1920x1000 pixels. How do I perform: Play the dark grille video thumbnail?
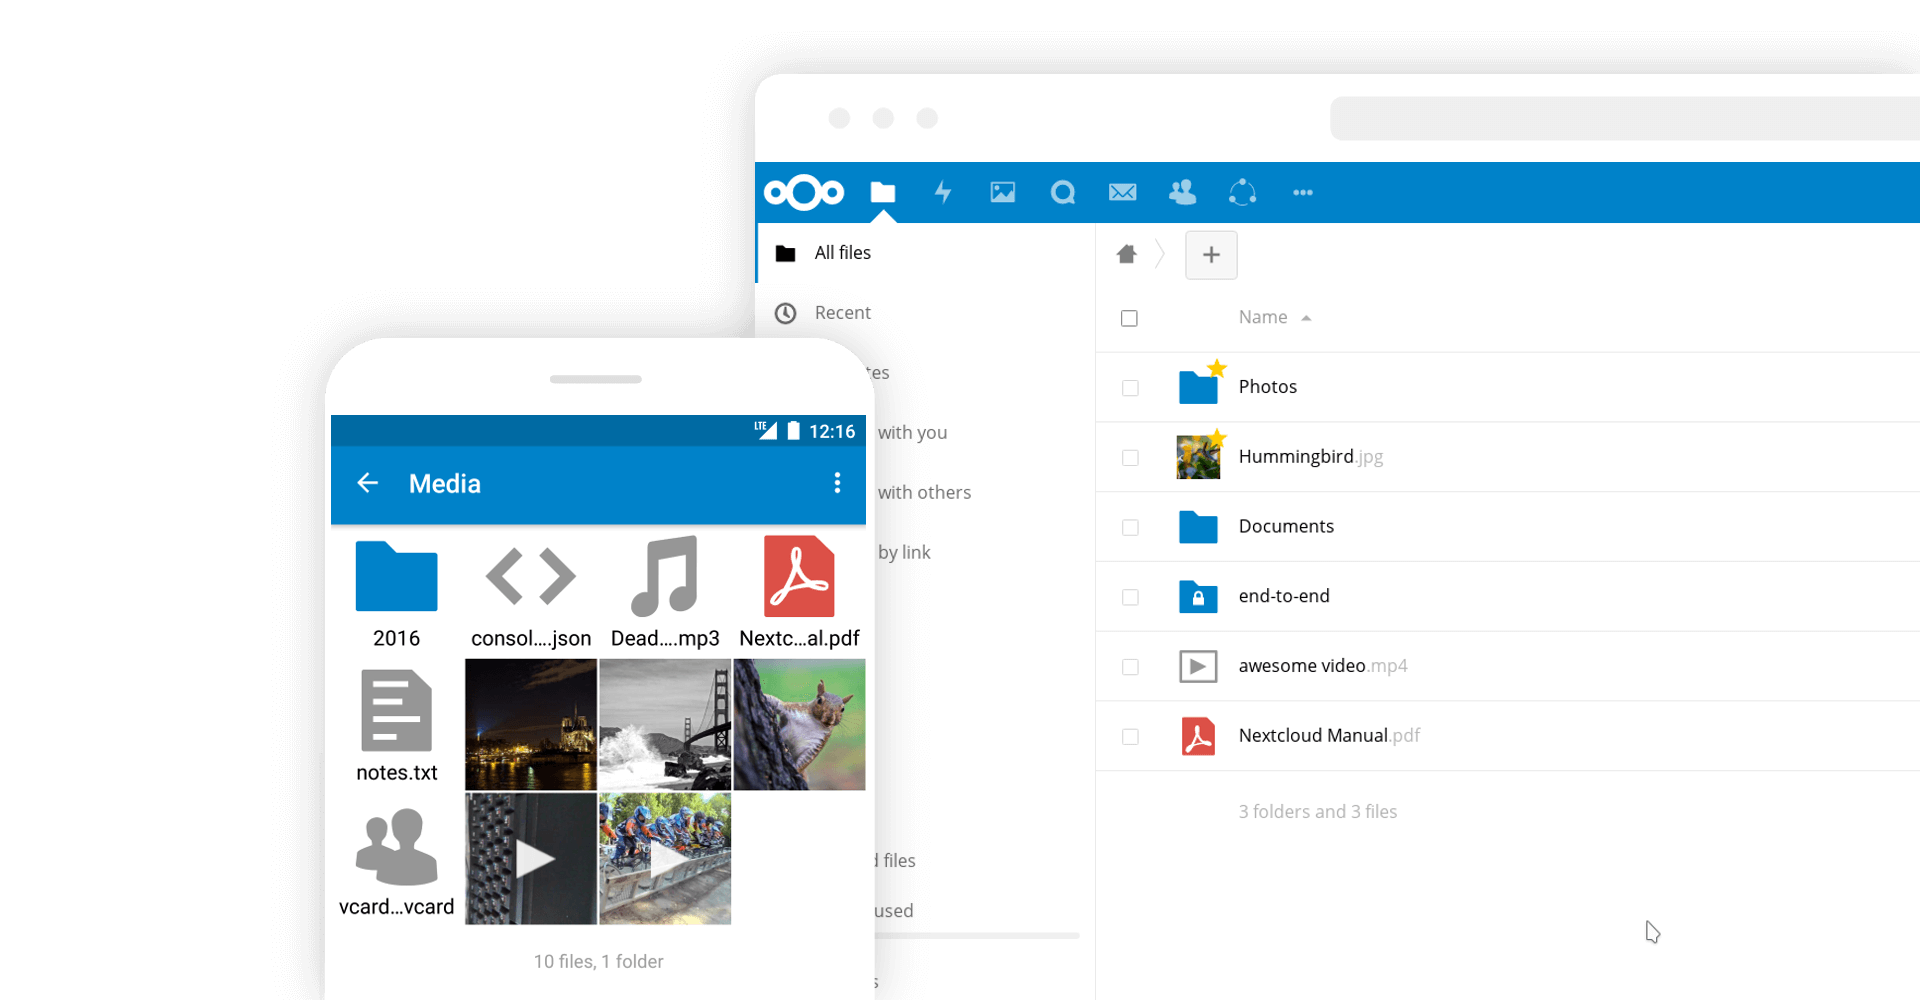[531, 859]
